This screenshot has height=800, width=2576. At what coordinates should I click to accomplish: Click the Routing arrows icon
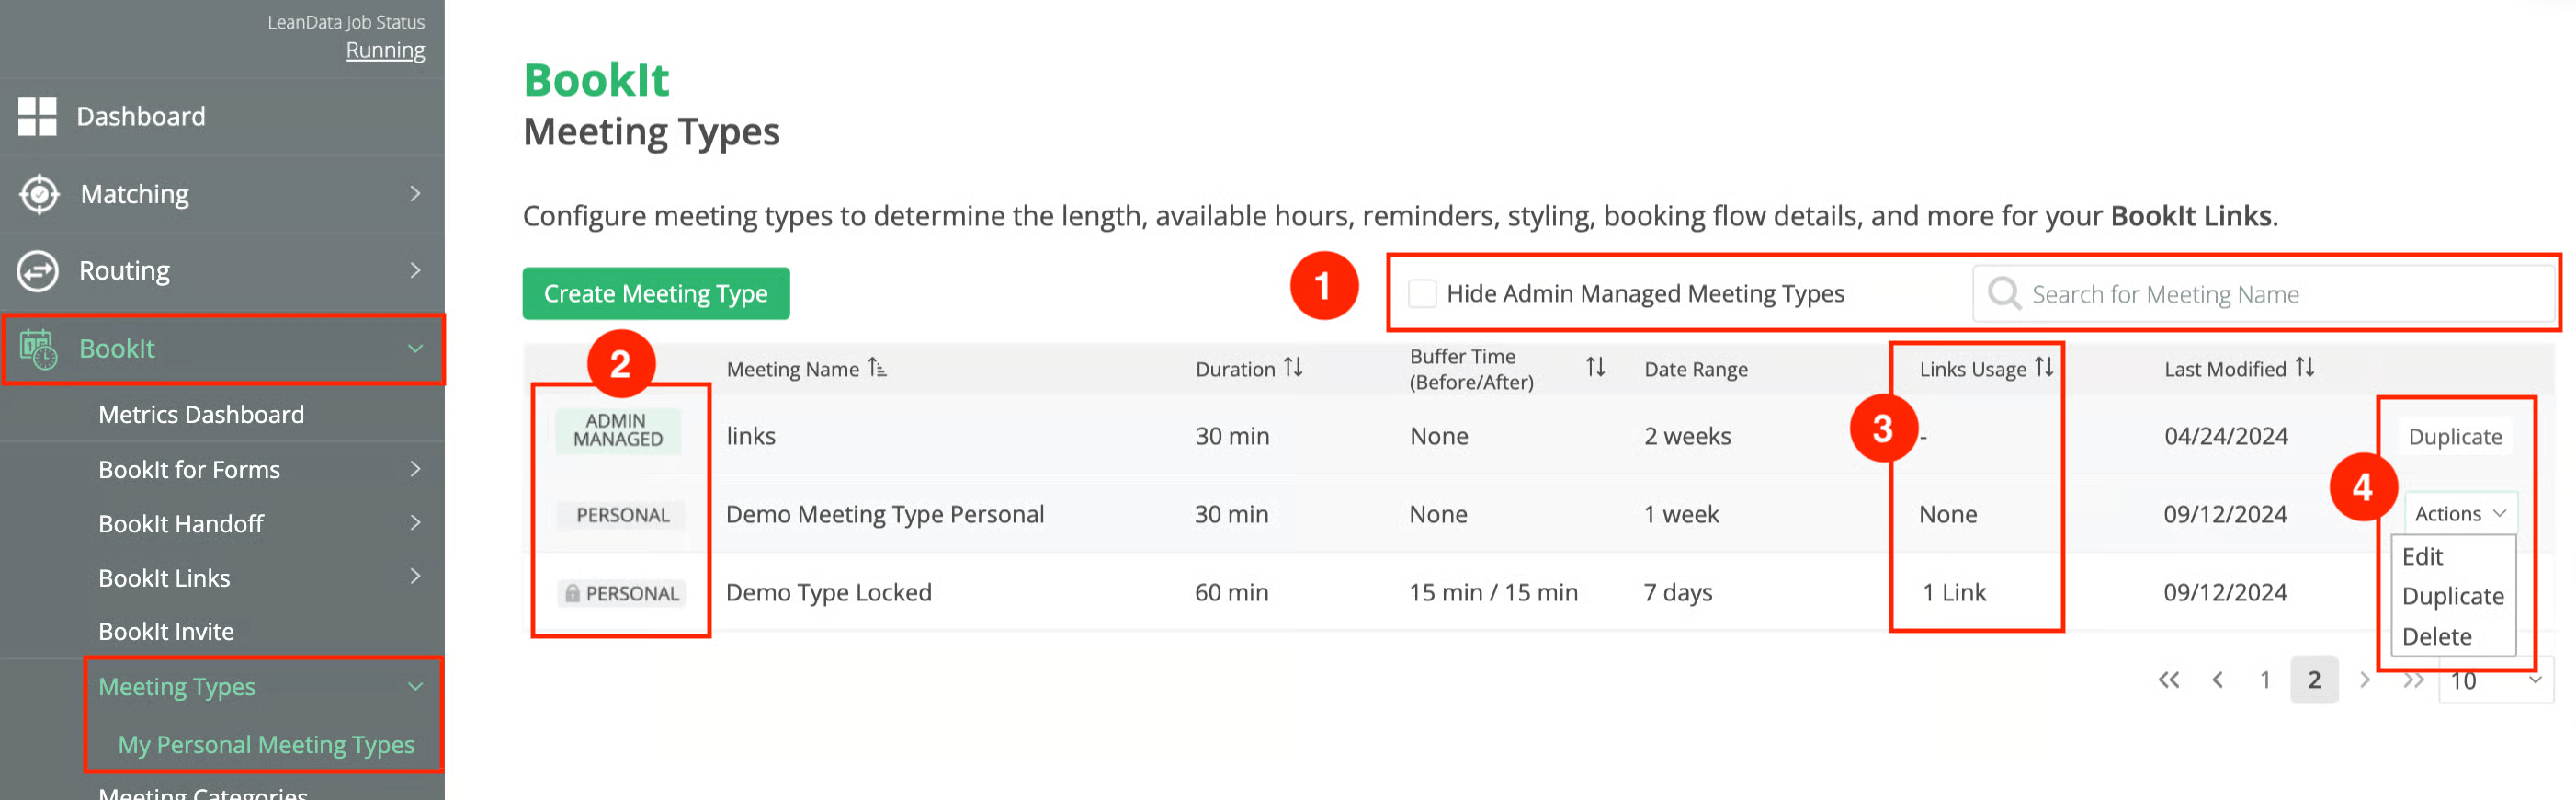(x=38, y=271)
